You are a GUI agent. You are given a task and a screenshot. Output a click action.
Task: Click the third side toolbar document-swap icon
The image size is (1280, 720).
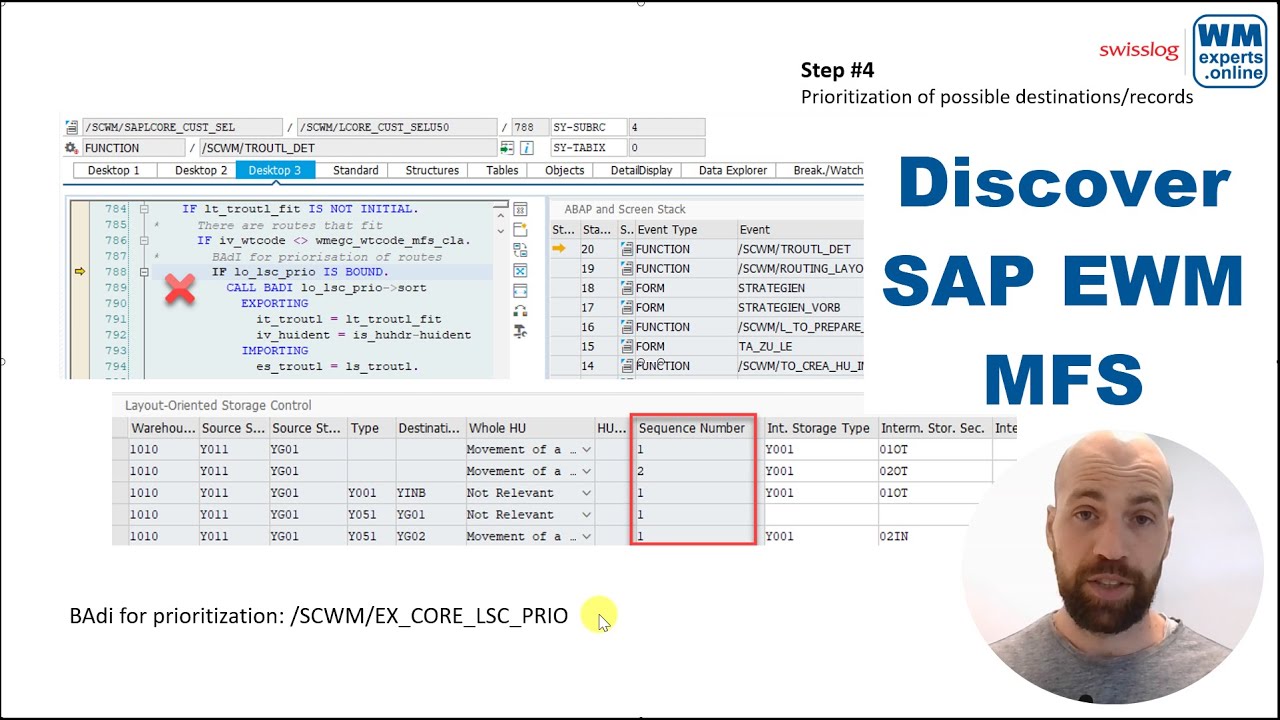click(x=520, y=250)
